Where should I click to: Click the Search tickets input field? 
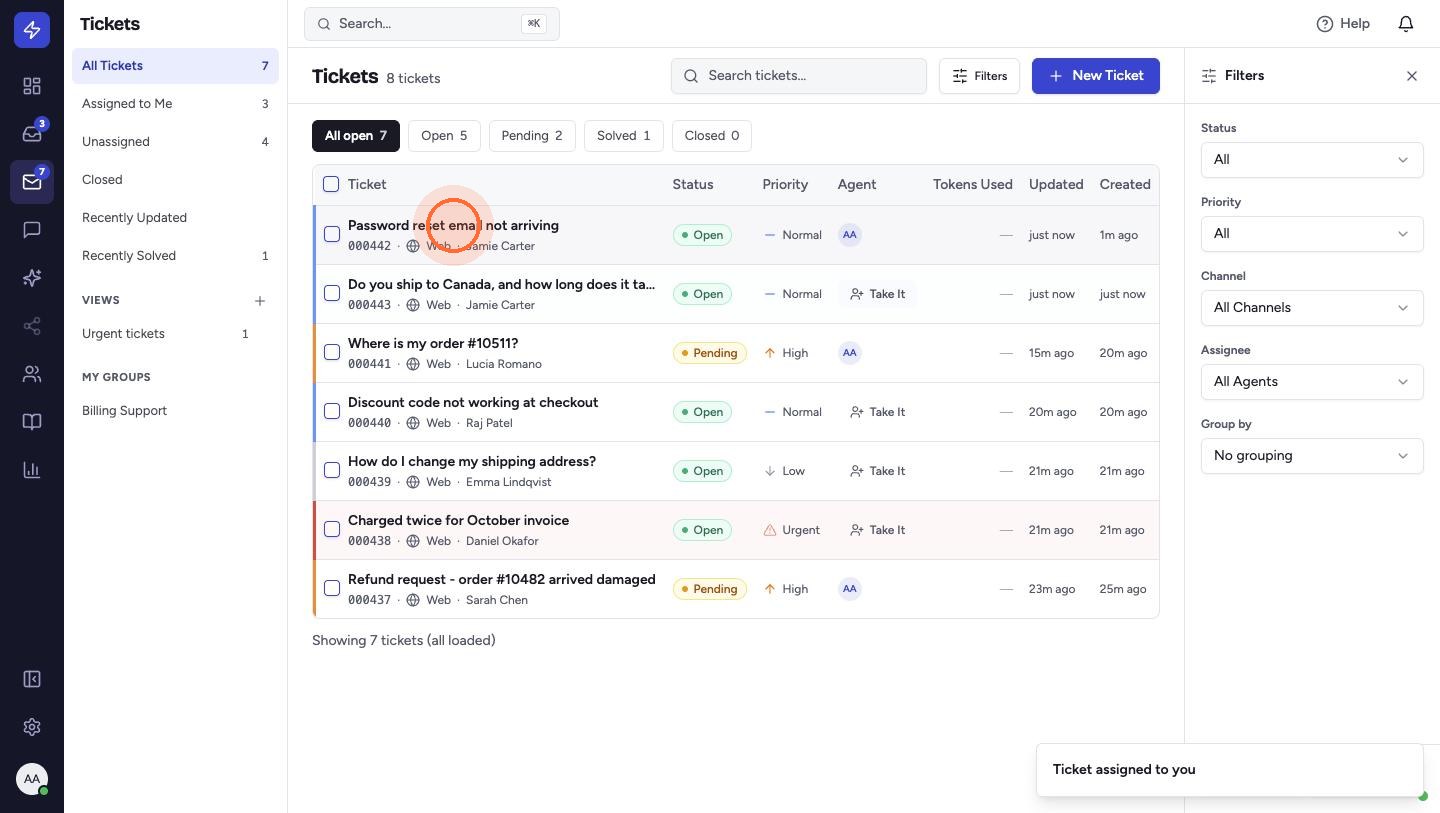pos(799,76)
